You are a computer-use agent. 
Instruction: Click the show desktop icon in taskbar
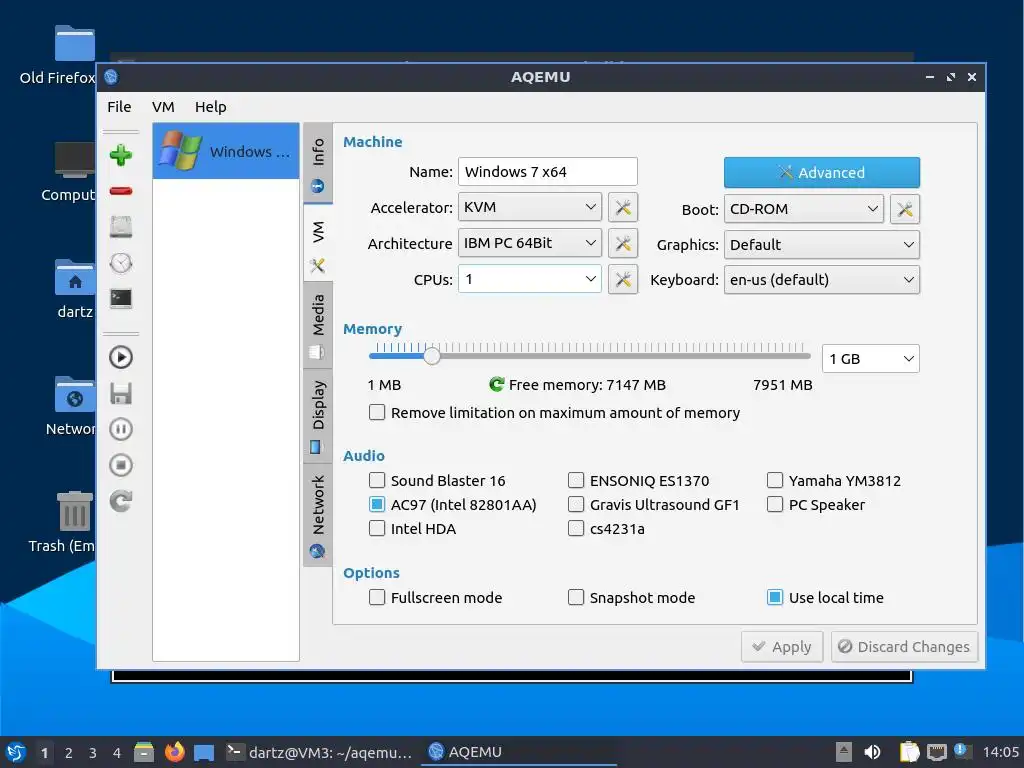click(204, 752)
